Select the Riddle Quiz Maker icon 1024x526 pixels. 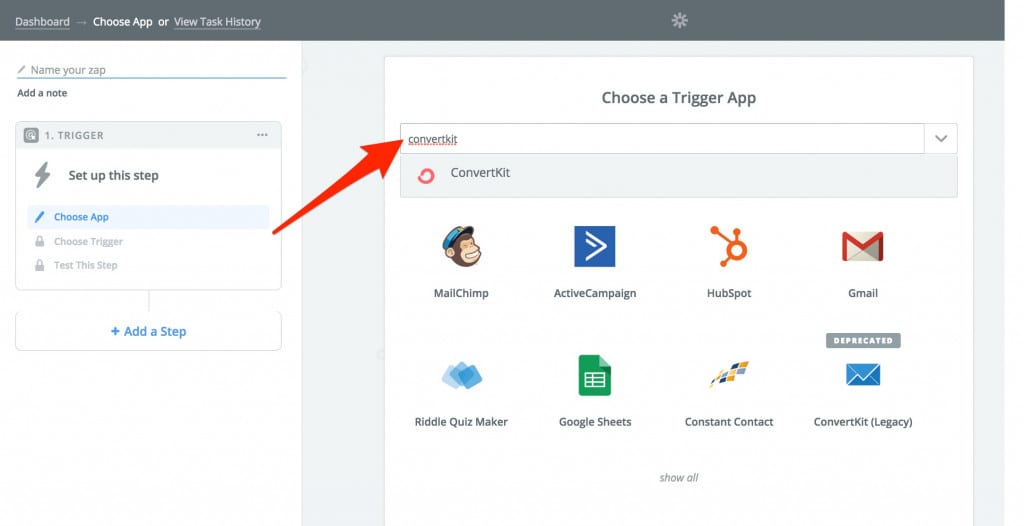point(462,376)
